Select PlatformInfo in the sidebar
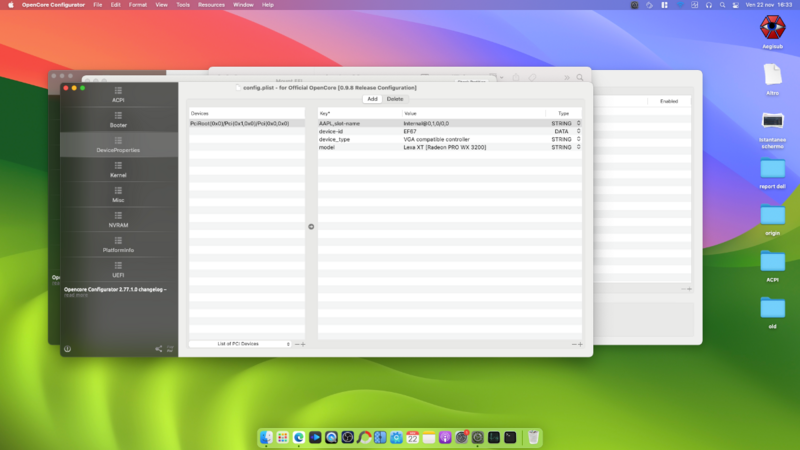The width and height of the screenshot is (800, 450). pyautogui.click(x=118, y=245)
